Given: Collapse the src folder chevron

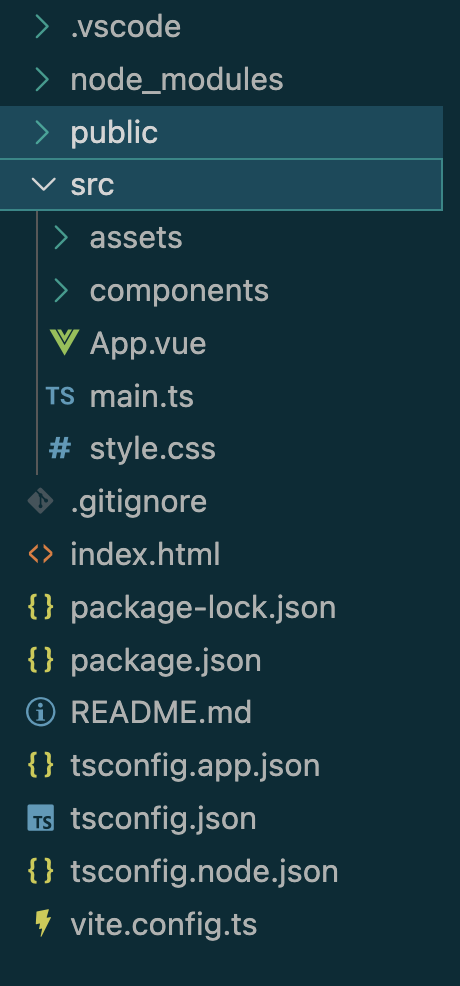Looking at the screenshot, I should coord(43,184).
